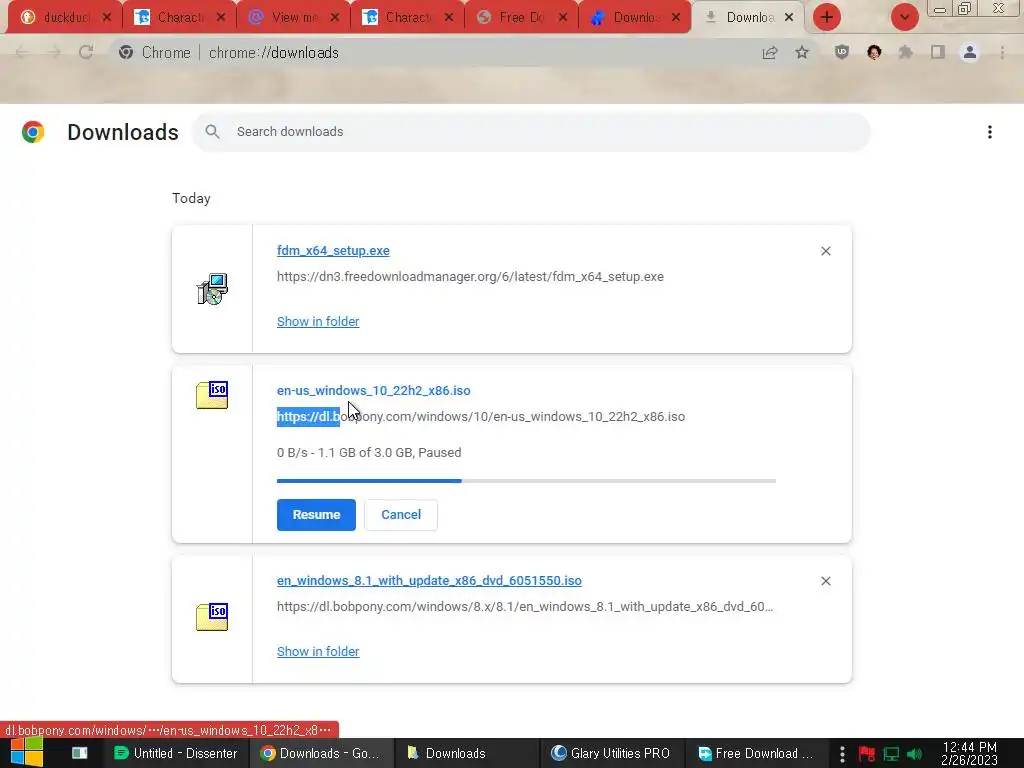The height and width of the screenshot is (768, 1024).
Task: Open the Chrome profile avatar button
Action: 970,52
